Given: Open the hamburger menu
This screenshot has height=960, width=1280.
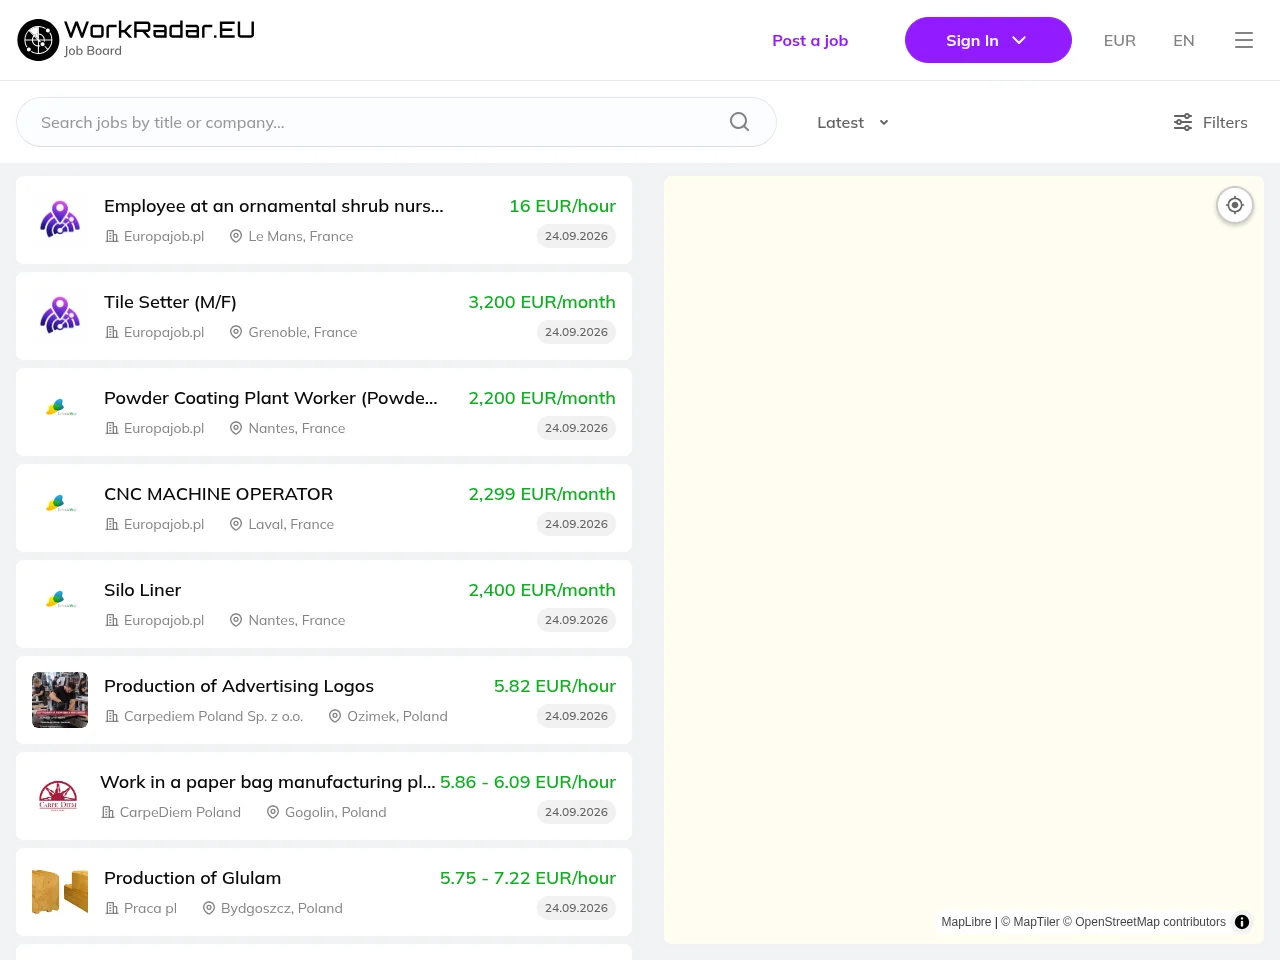Looking at the screenshot, I should click(1244, 40).
